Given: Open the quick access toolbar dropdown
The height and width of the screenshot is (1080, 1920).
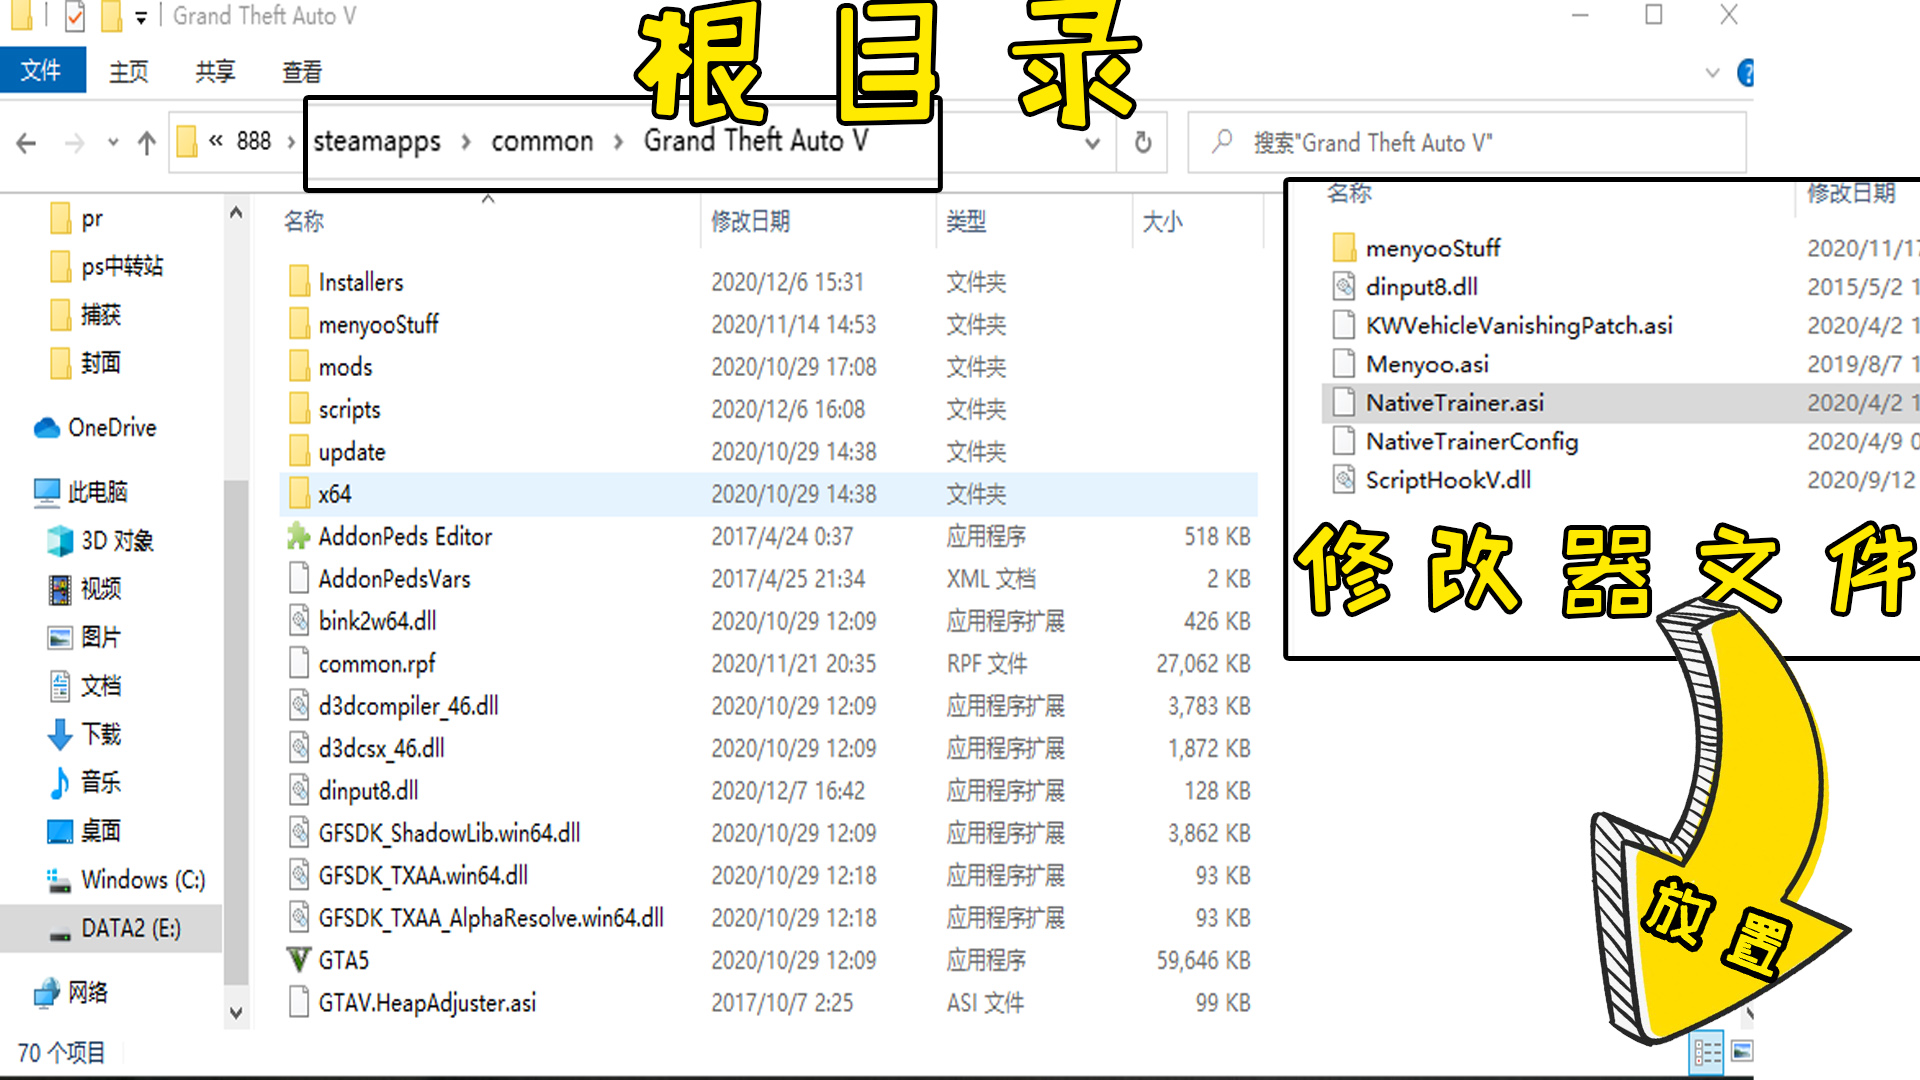Looking at the screenshot, I should click(141, 17).
